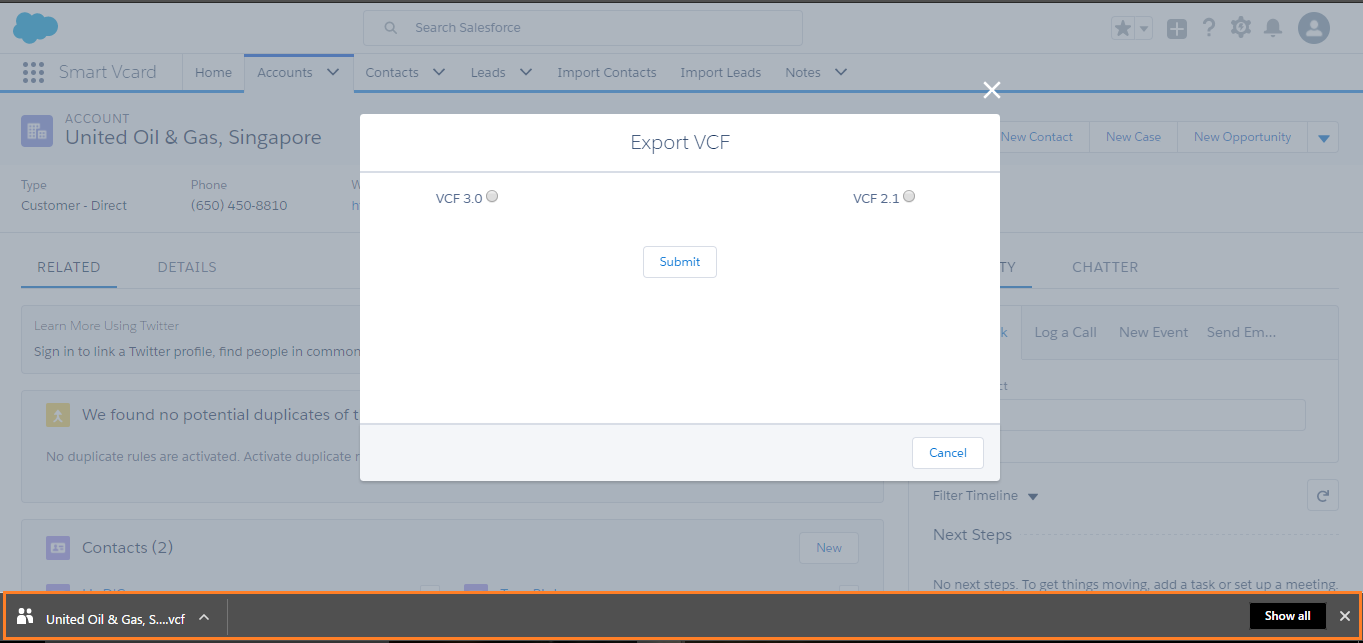The width and height of the screenshot is (1363, 643).
Task: Click the Search Salesforce field
Action: (583, 28)
